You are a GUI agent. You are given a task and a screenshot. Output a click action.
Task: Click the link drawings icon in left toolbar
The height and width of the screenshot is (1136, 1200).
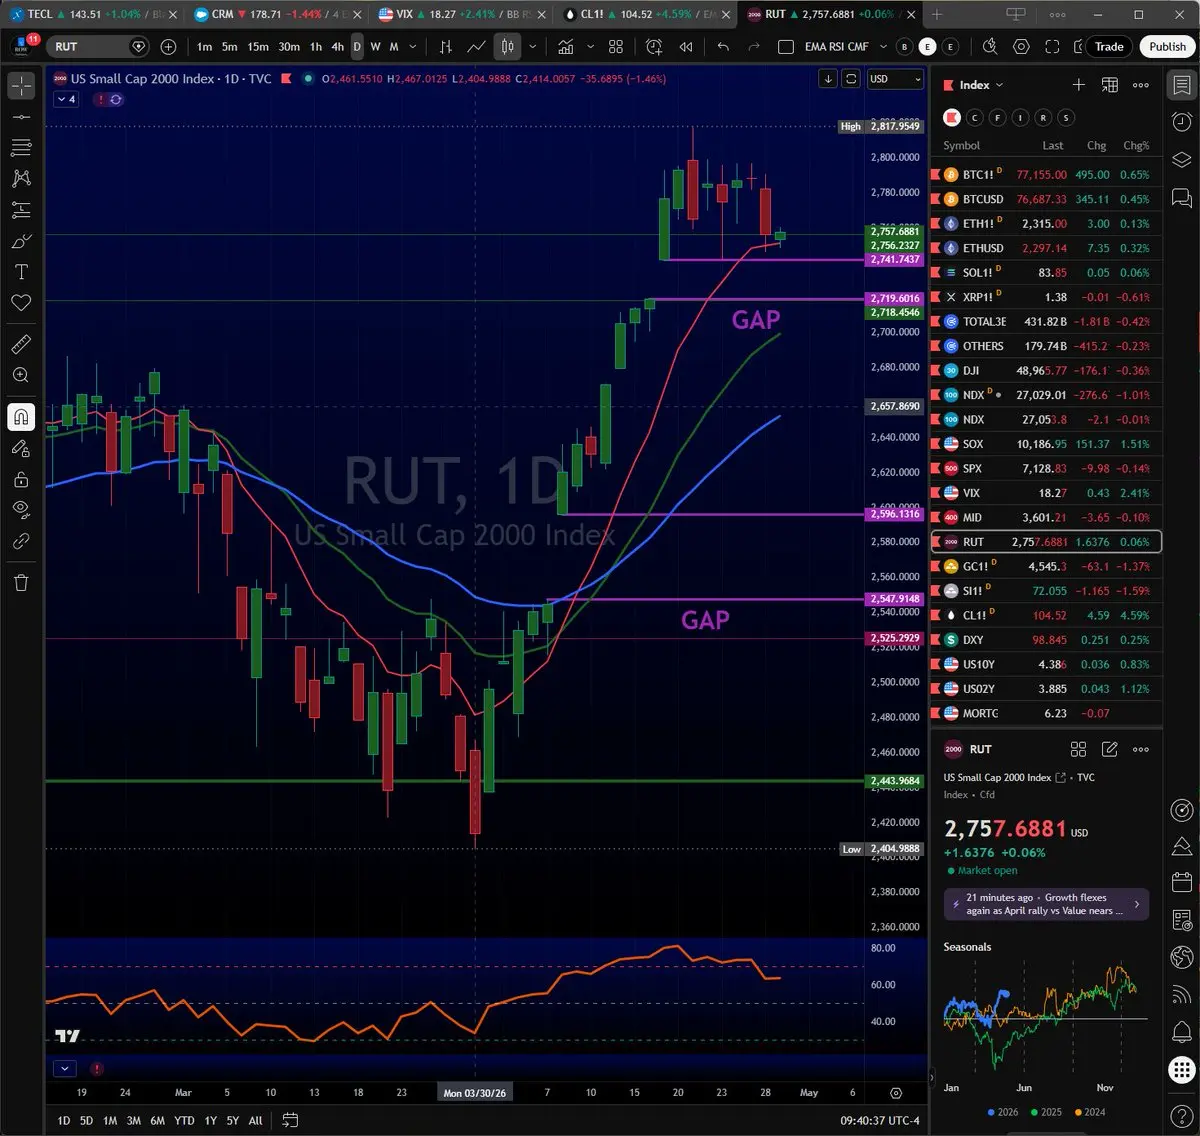click(x=21, y=541)
